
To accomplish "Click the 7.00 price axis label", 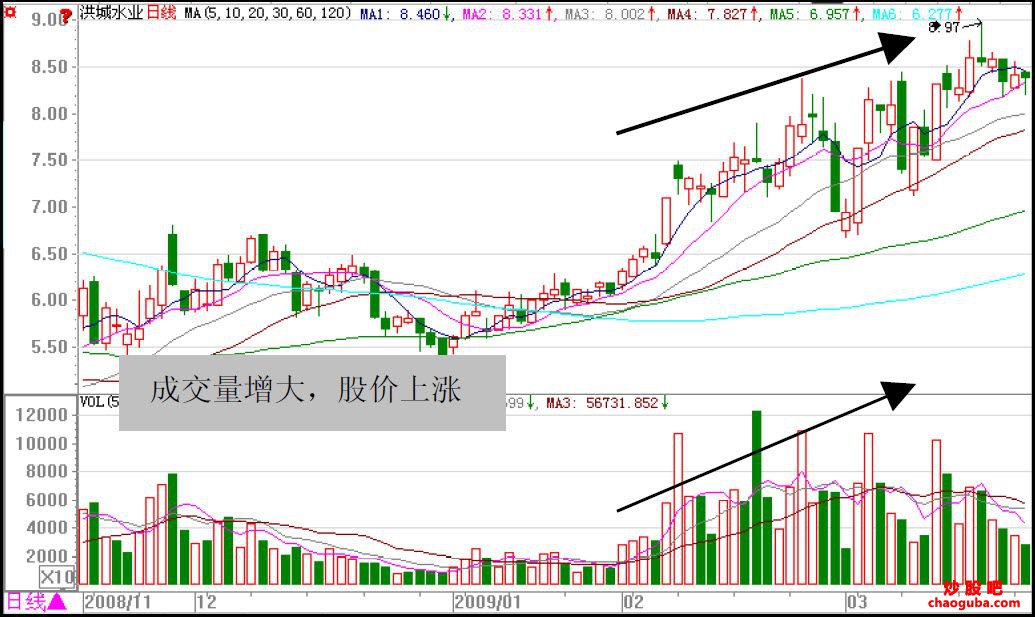I will [x=49, y=207].
